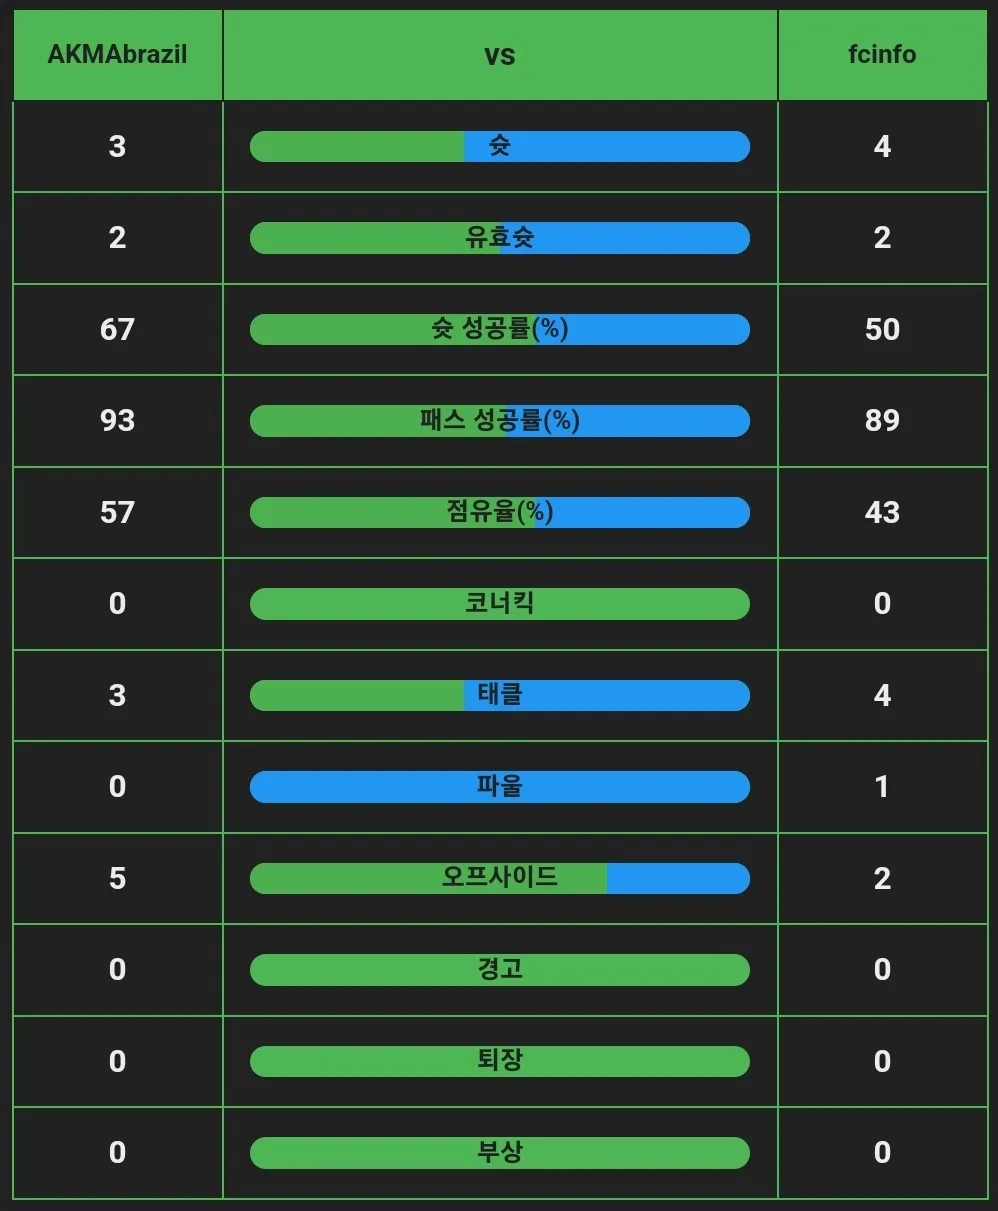Select the 부상 stat bar
This screenshot has width=998, height=1211.
point(499,1153)
